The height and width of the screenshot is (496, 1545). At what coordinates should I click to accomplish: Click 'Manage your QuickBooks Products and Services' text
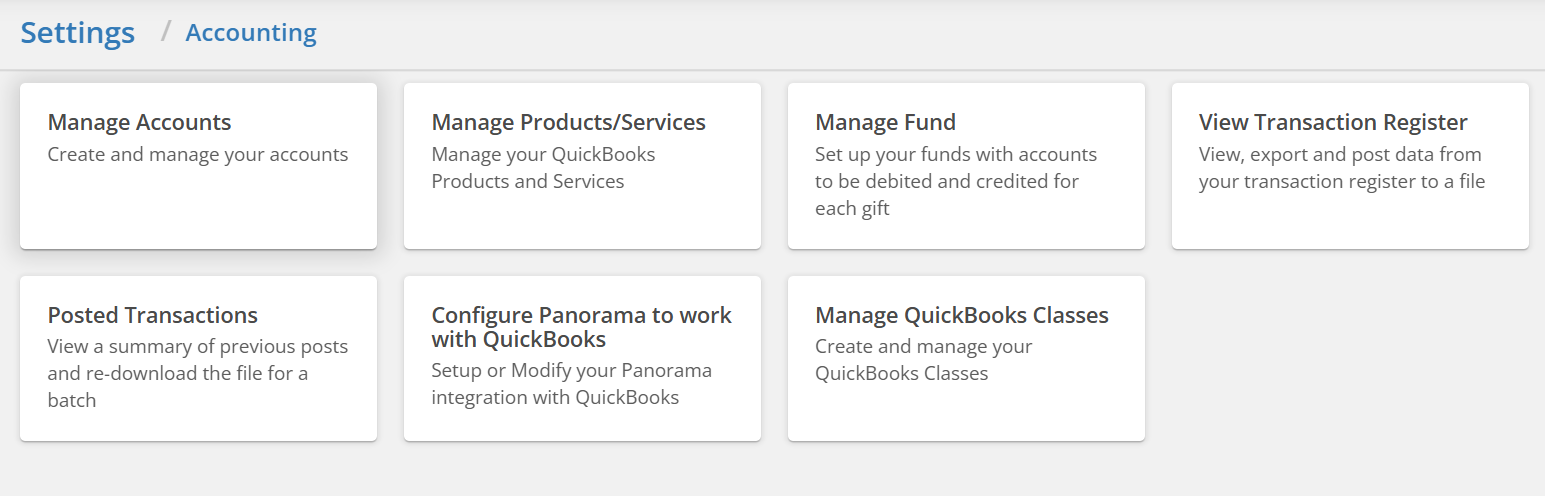[543, 168]
